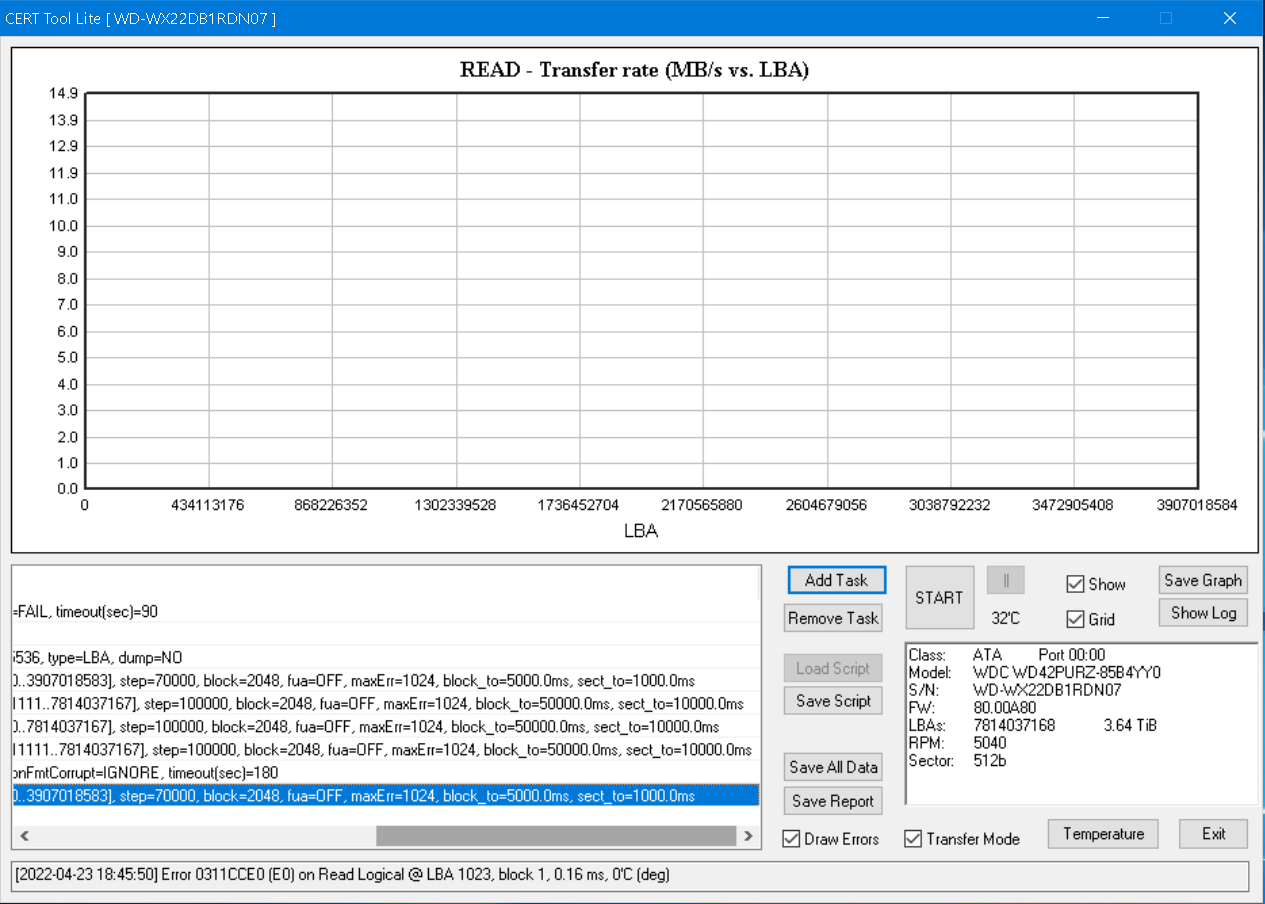Open the log with Show Log
The image size is (1265, 904).
pos(1203,613)
